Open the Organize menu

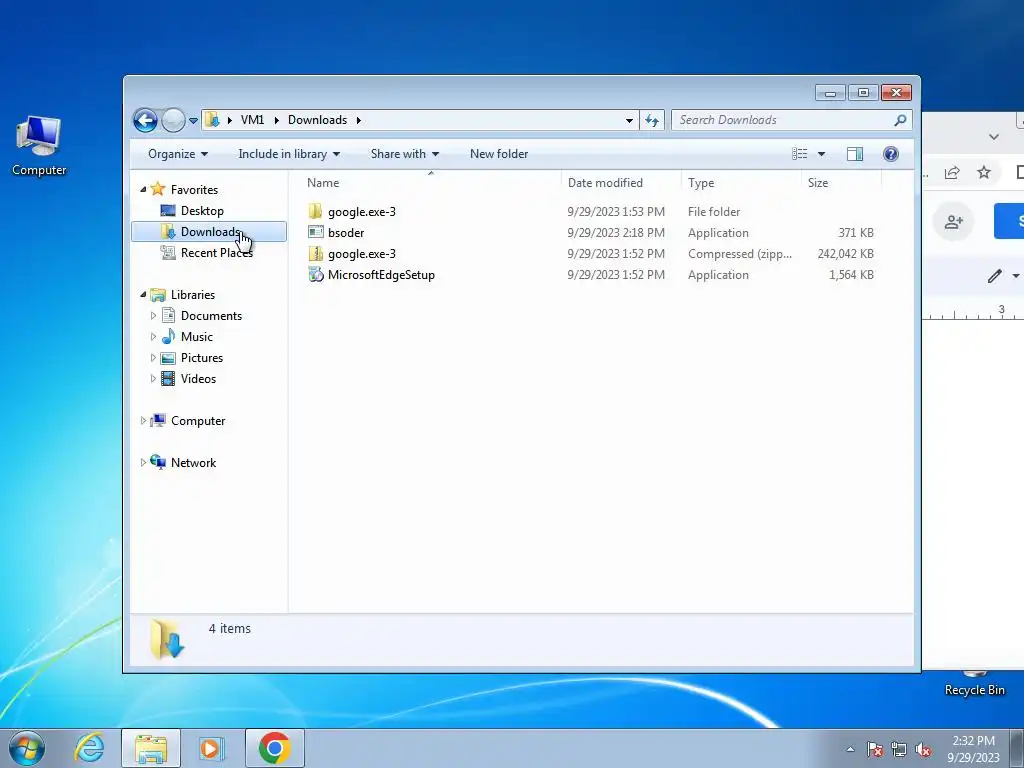(178, 154)
